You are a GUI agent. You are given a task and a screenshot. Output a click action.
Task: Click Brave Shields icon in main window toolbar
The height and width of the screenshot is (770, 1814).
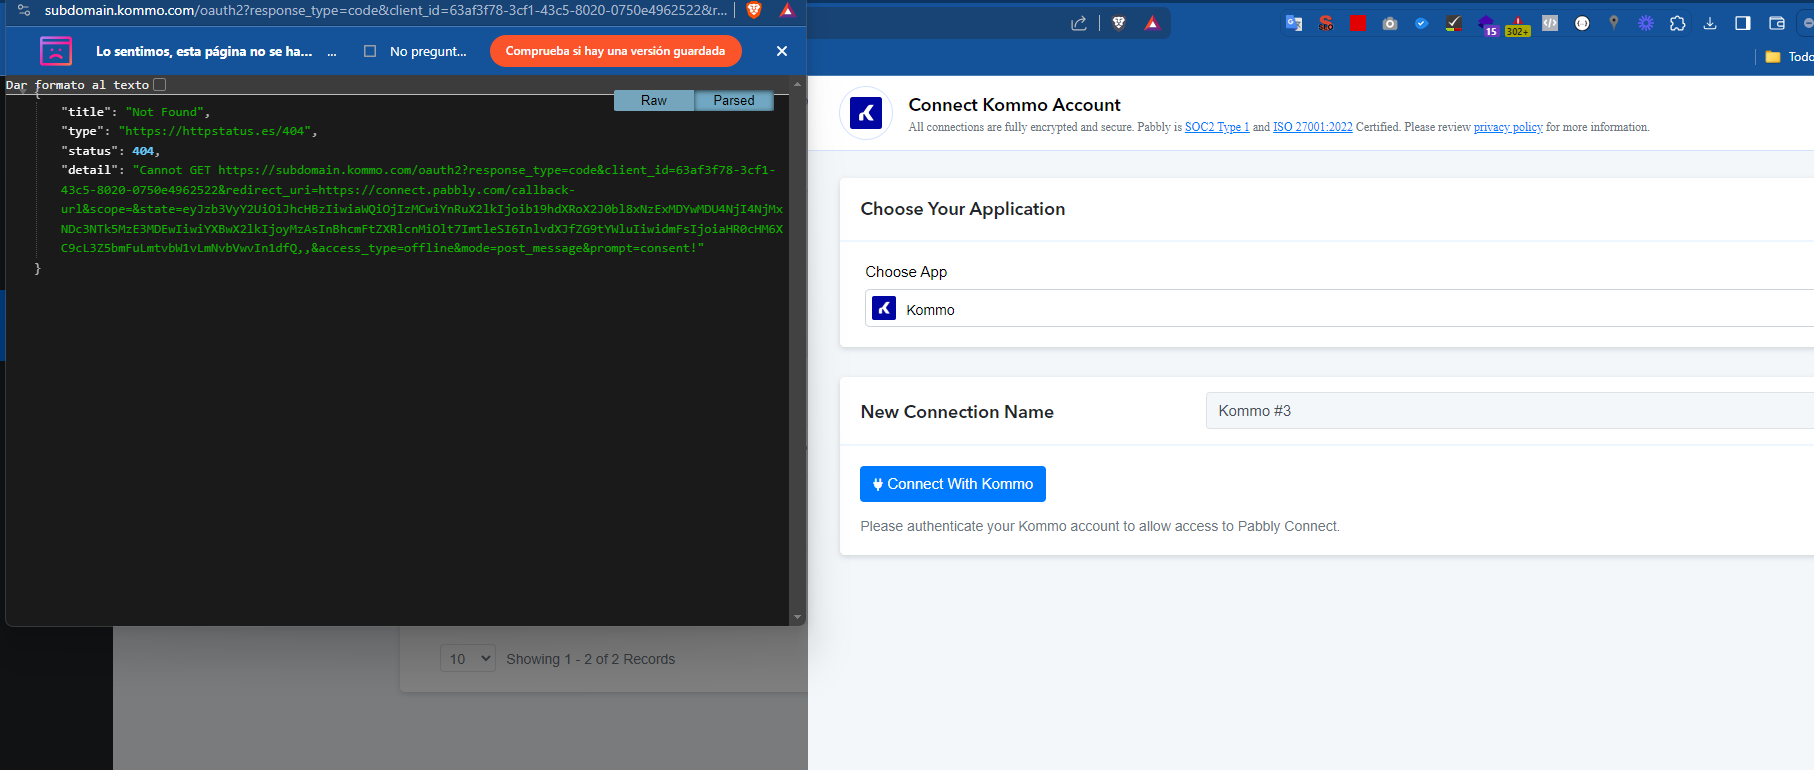click(1119, 23)
